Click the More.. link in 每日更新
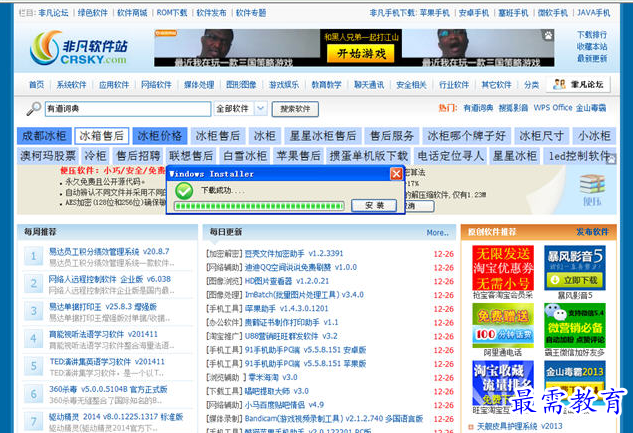The image size is (633, 433). tap(438, 233)
